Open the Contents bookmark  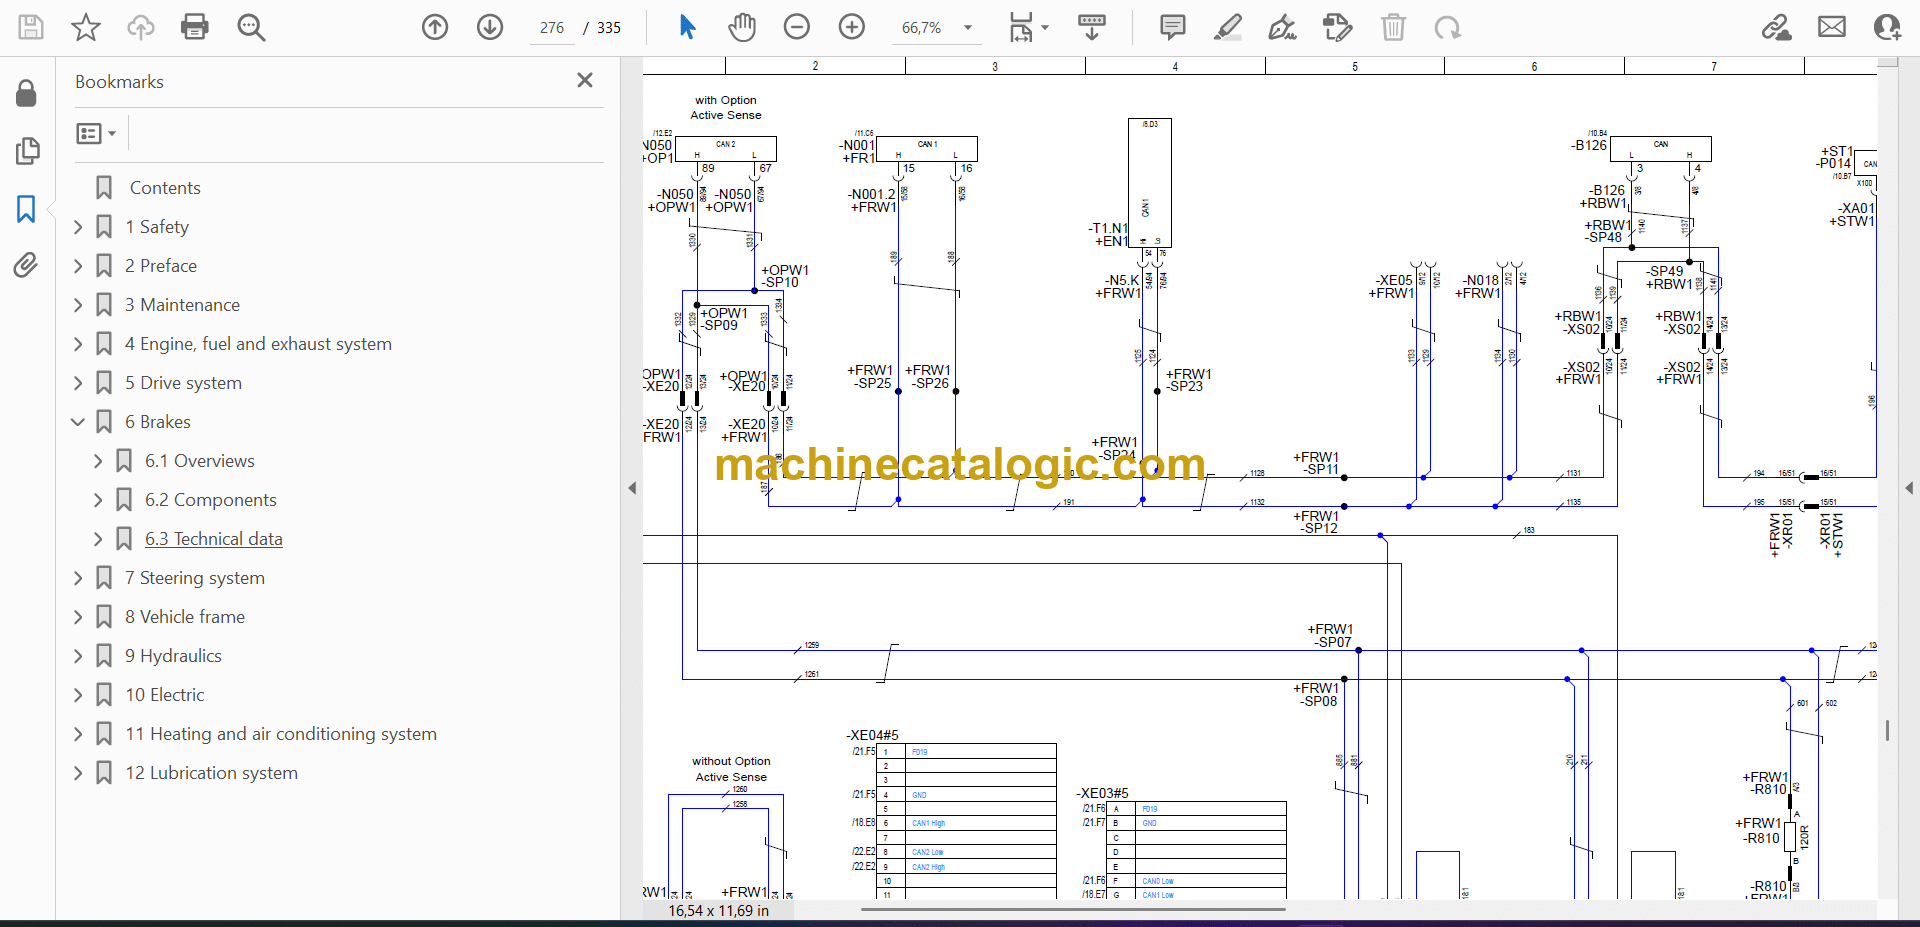pyautogui.click(x=165, y=188)
